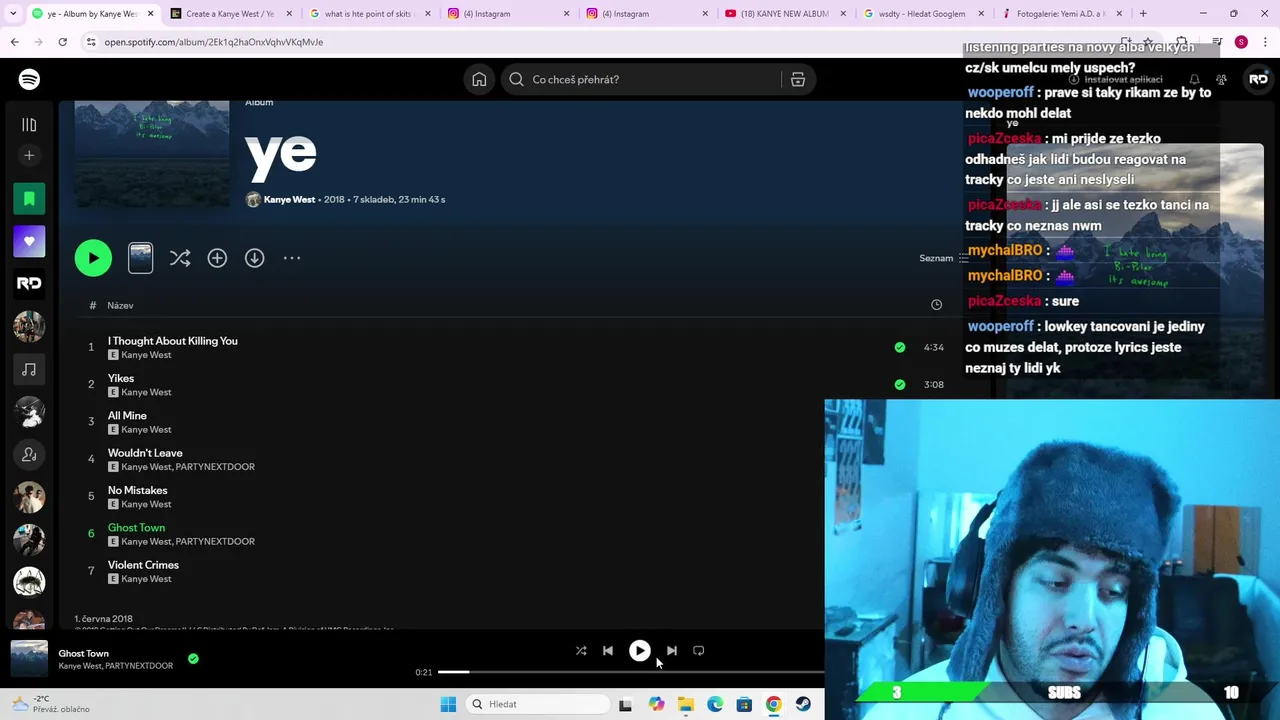Open Spotify home via the logo
Viewport: 1280px width, 720px height.
[29, 79]
